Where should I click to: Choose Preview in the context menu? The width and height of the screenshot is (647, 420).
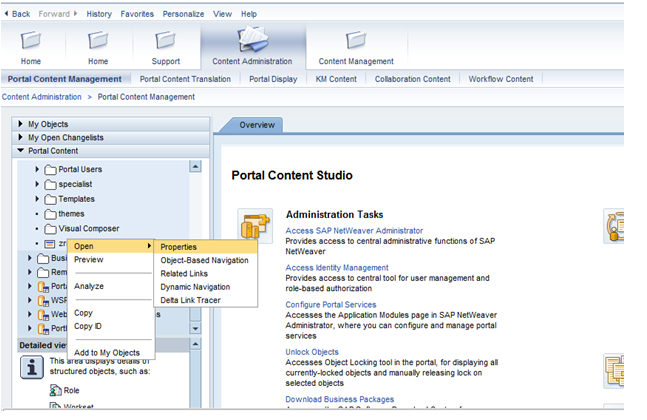[x=89, y=260]
